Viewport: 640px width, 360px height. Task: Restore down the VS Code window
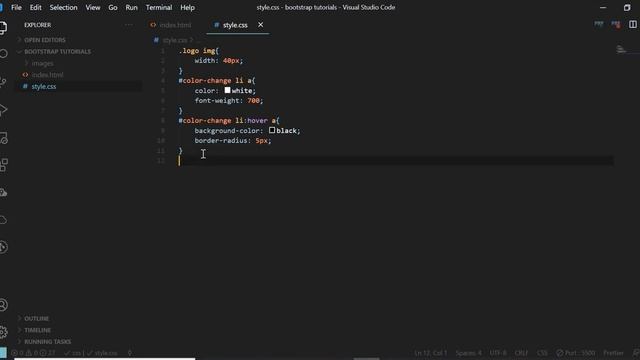(x=627, y=7)
